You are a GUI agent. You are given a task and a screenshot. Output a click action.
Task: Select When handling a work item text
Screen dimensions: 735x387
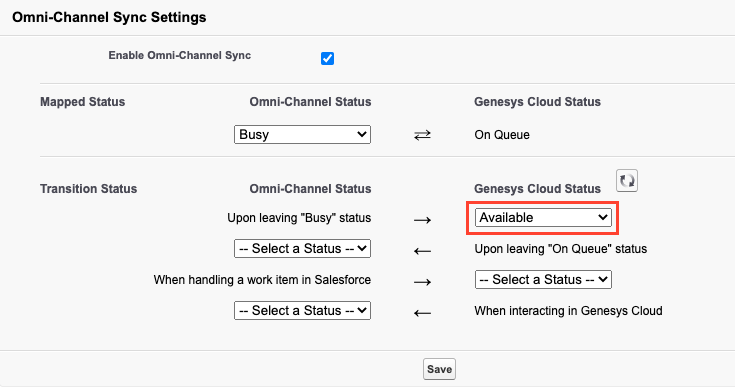(x=262, y=280)
